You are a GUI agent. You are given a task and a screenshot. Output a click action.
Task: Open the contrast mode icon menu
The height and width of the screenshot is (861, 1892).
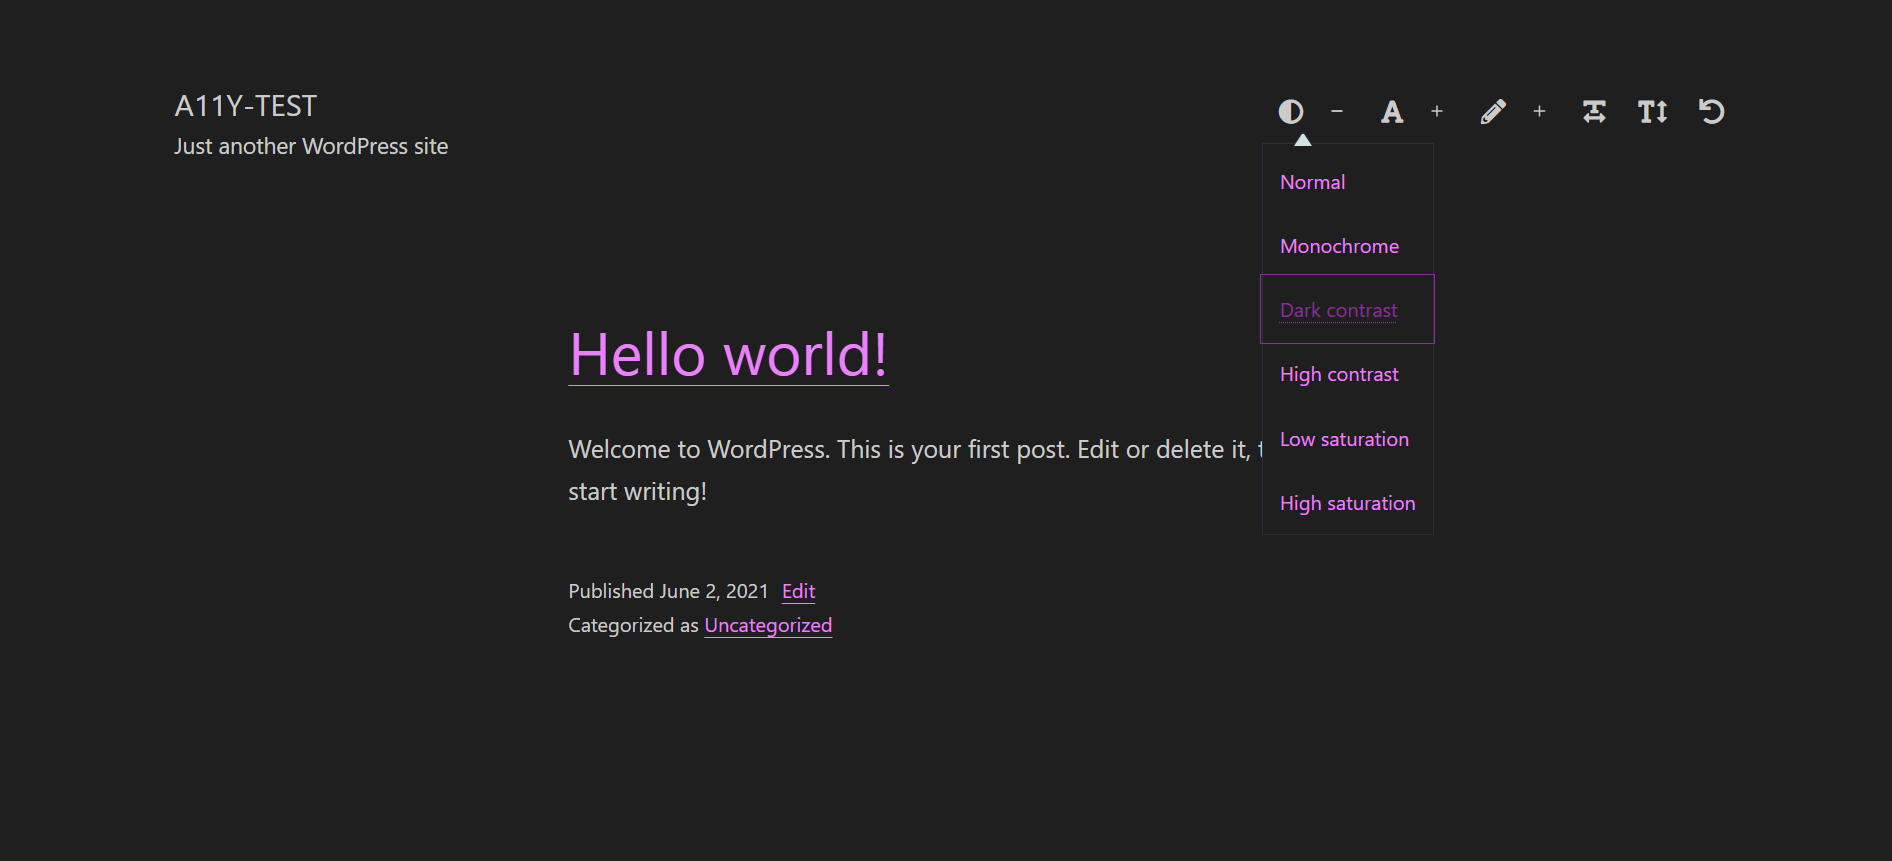point(1291,111)
